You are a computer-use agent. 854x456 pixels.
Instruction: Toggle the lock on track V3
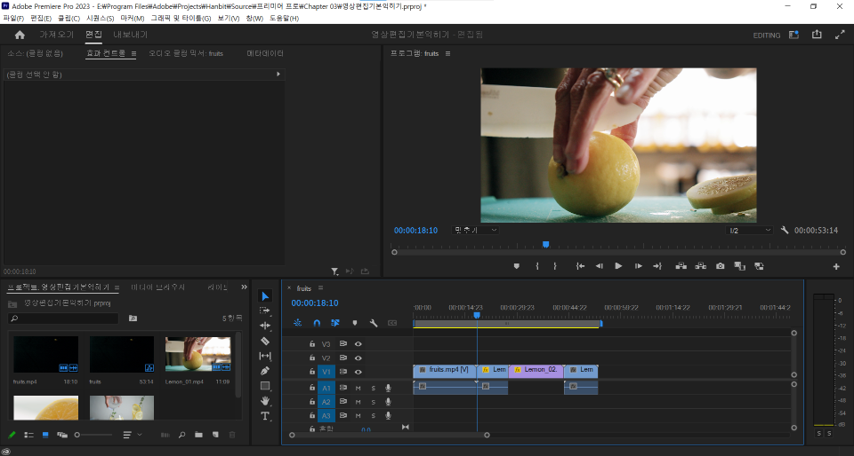pyautogui.click(x=312, y=344)
